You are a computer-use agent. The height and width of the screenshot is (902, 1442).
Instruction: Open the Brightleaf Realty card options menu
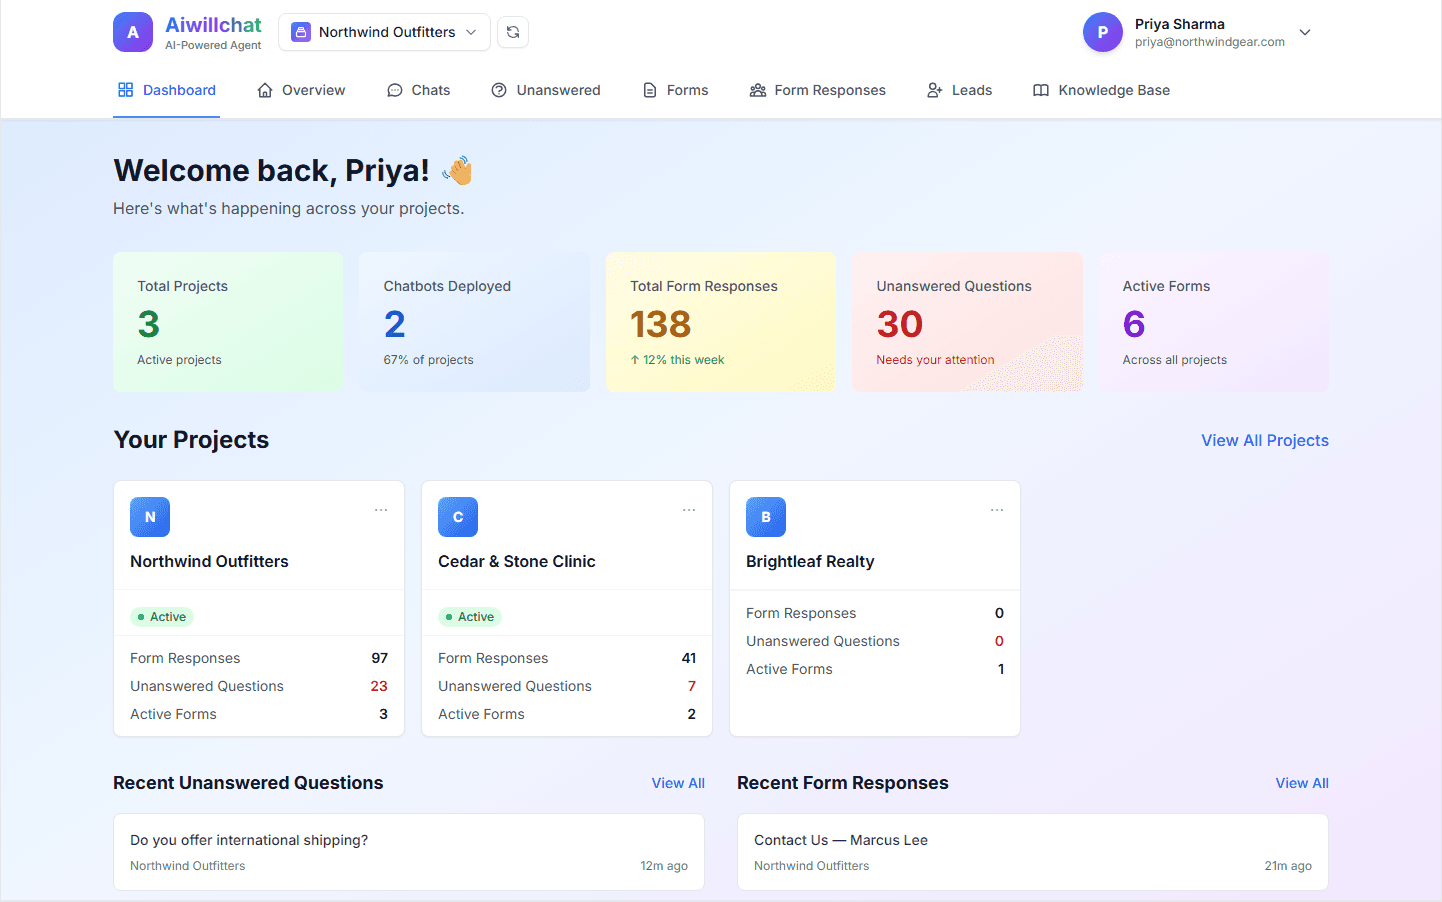point(997,510)
